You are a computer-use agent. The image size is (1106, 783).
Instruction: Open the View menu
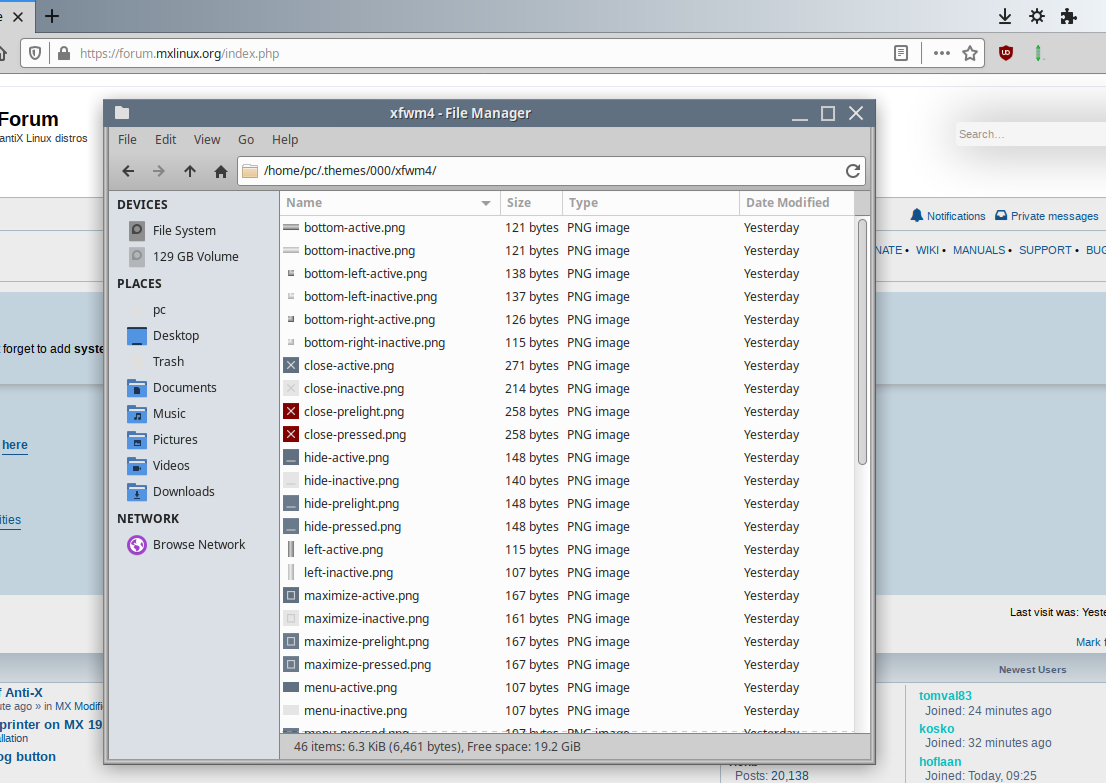[x=207, y=140]
